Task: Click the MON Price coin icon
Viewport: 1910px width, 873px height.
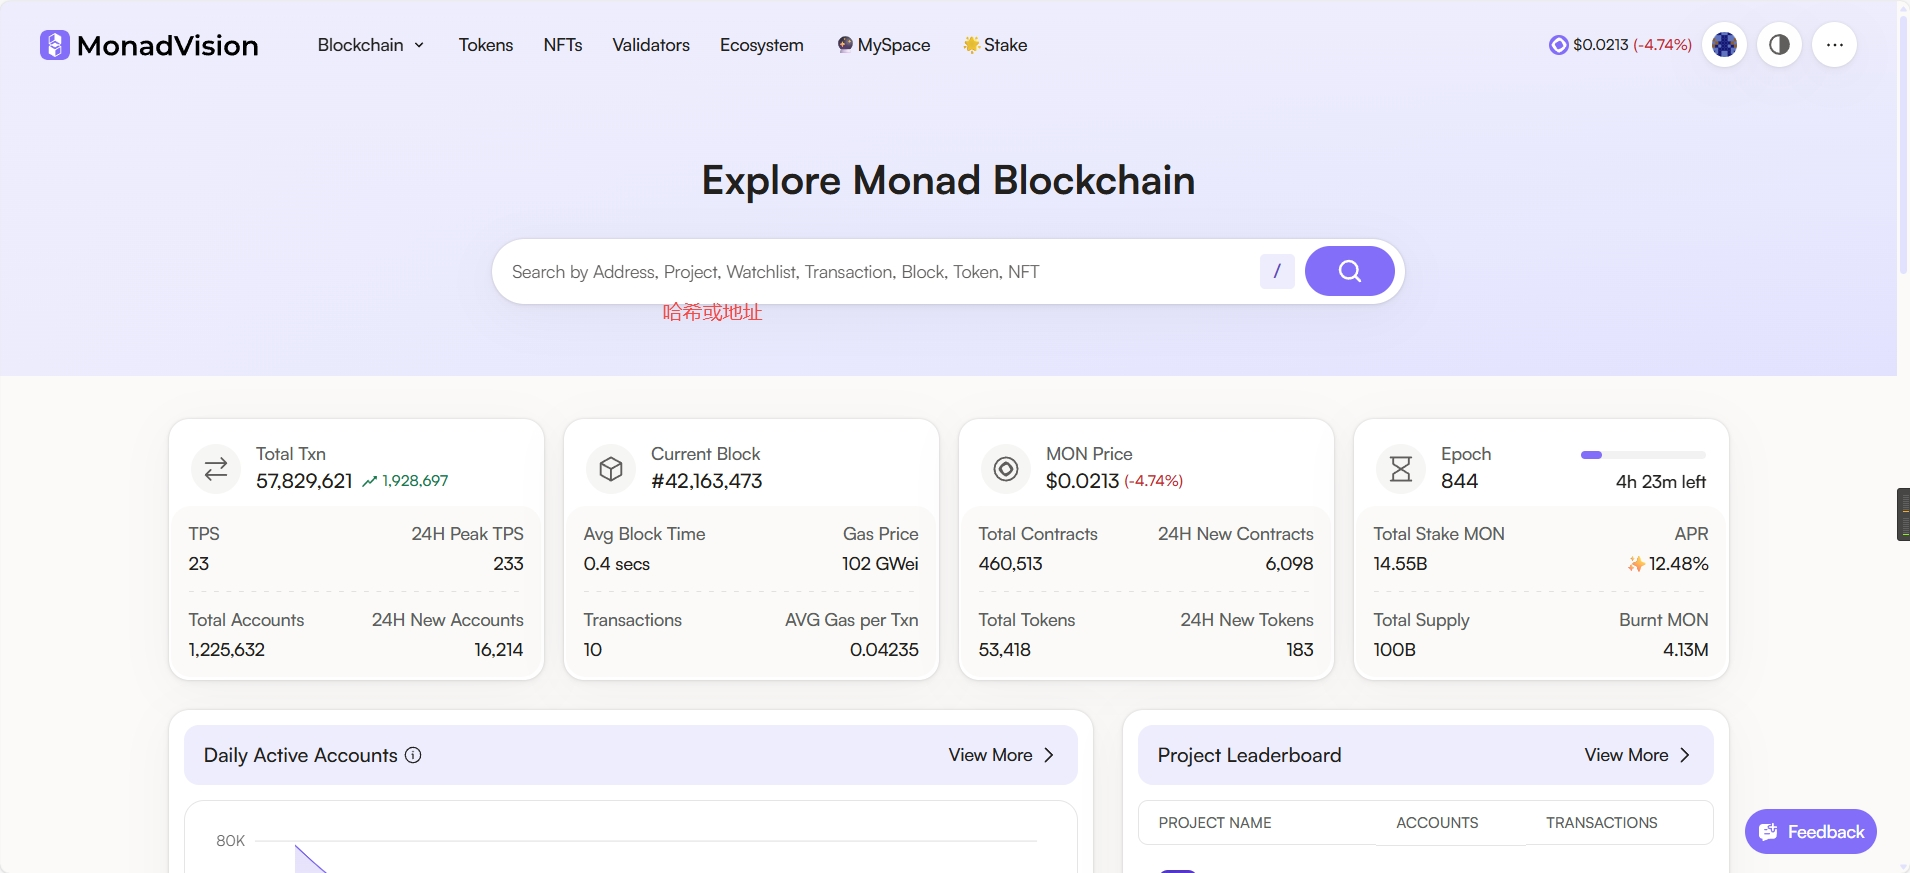Action: pos(1006,469)
